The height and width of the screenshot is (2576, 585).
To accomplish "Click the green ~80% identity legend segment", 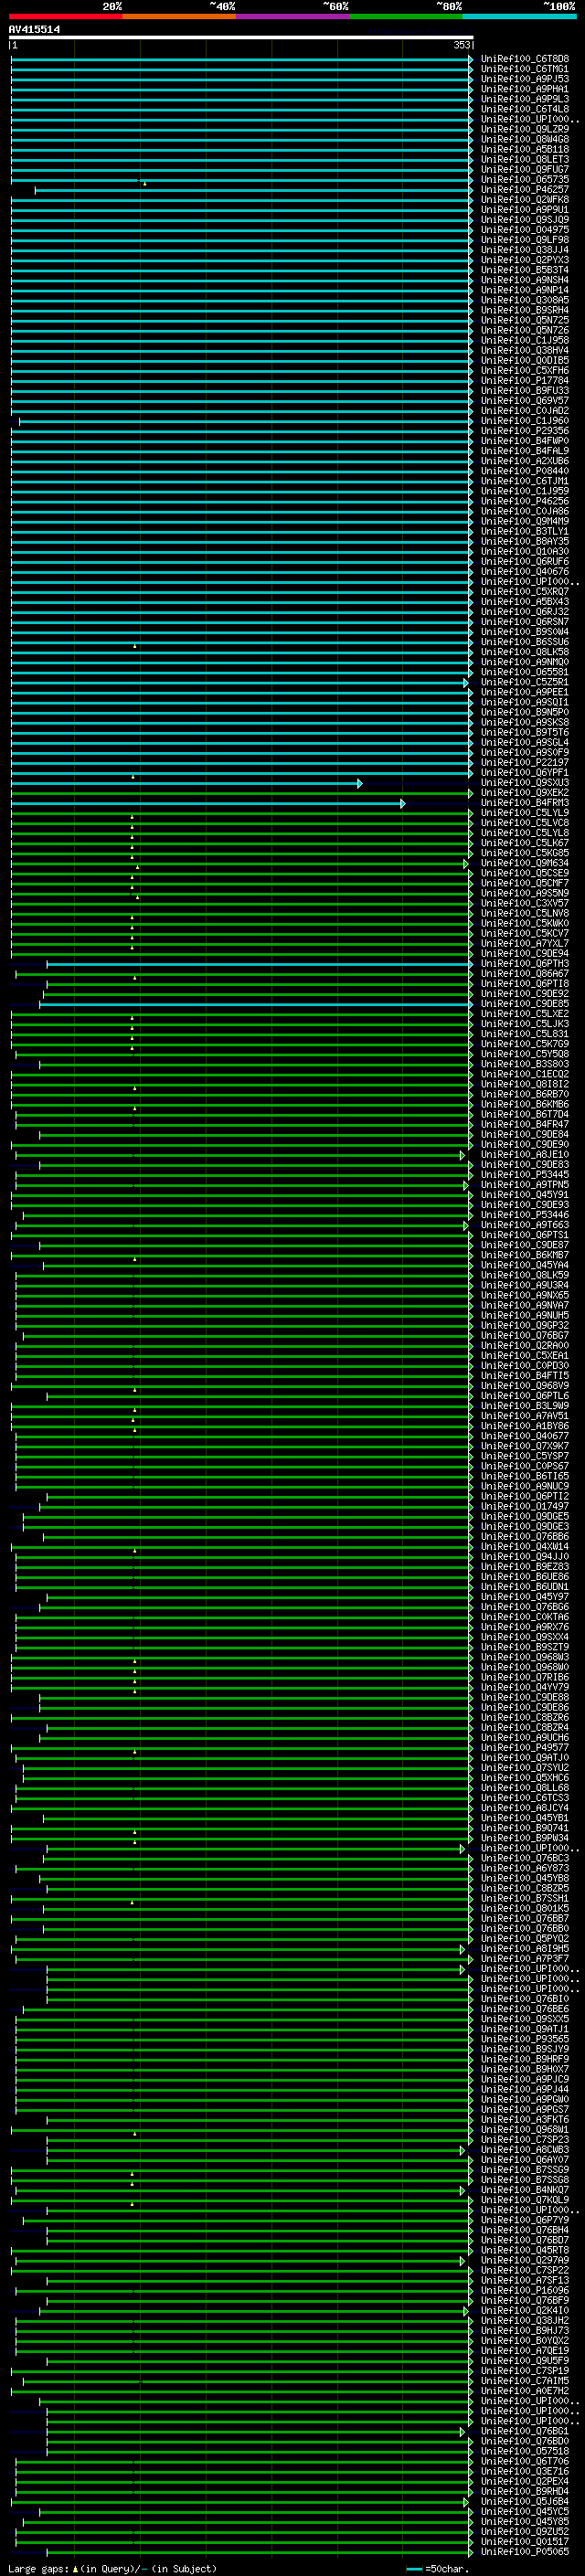I will 406,16.
